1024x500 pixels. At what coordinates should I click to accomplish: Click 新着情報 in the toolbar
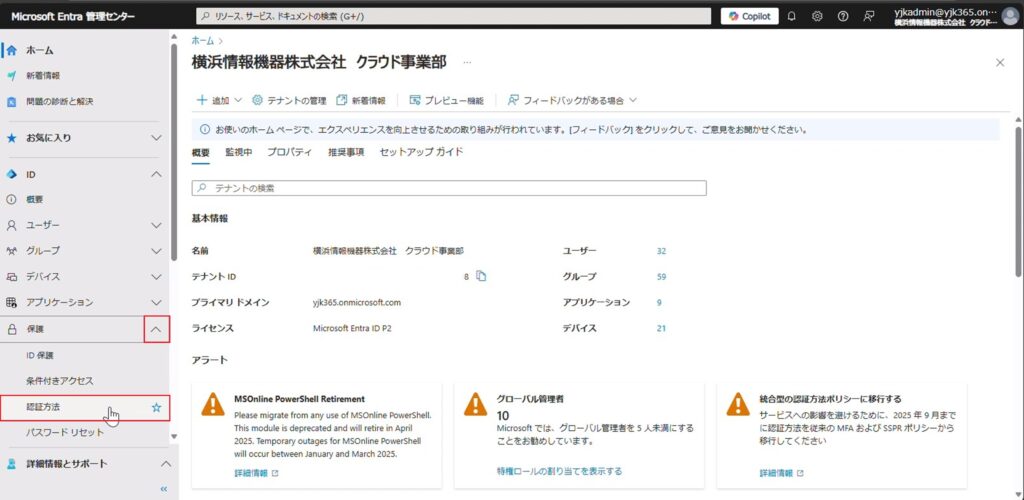361,101
